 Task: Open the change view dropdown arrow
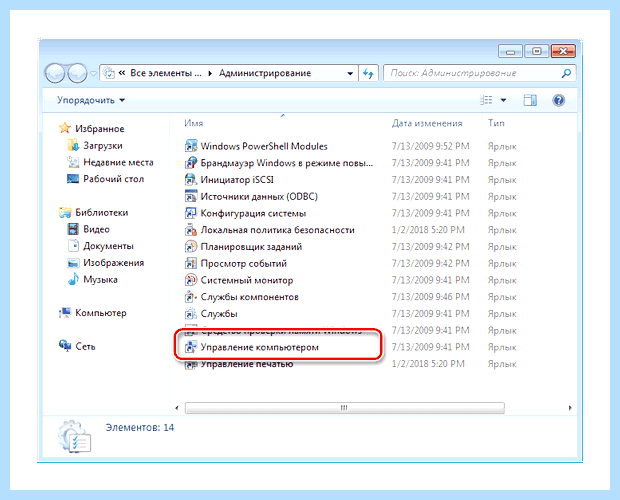click(503, 100)
